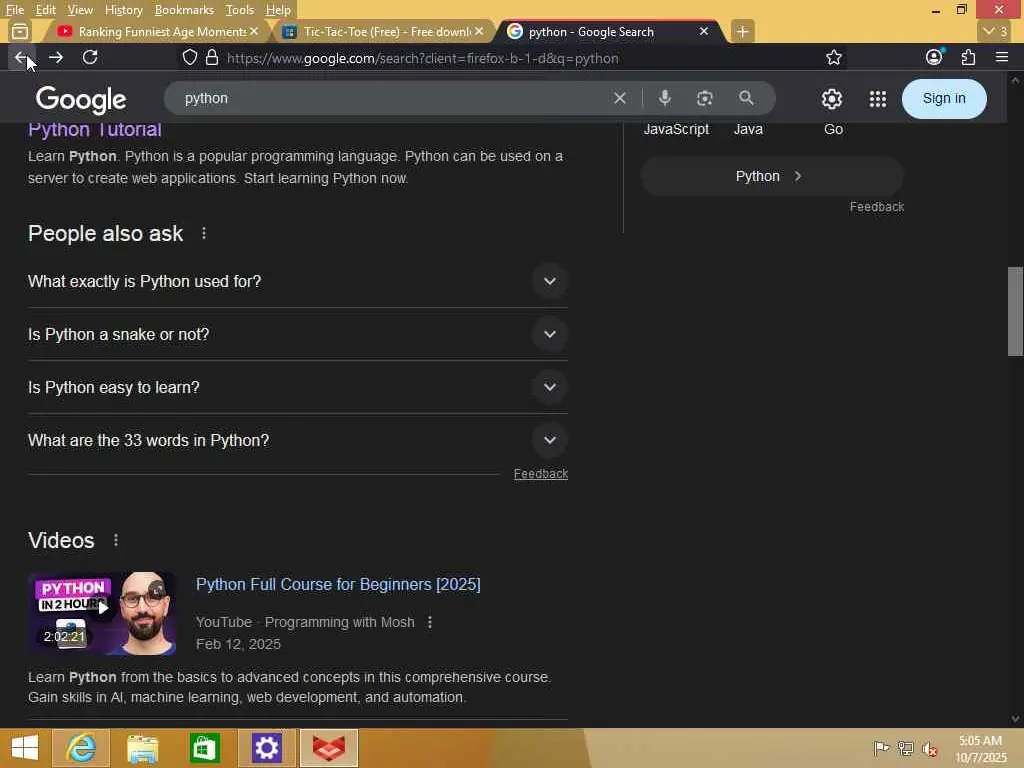Click the tracking protection shield icon
Image resolution: width=1024 pixels, height=768 pixels.
coord(189,57)
